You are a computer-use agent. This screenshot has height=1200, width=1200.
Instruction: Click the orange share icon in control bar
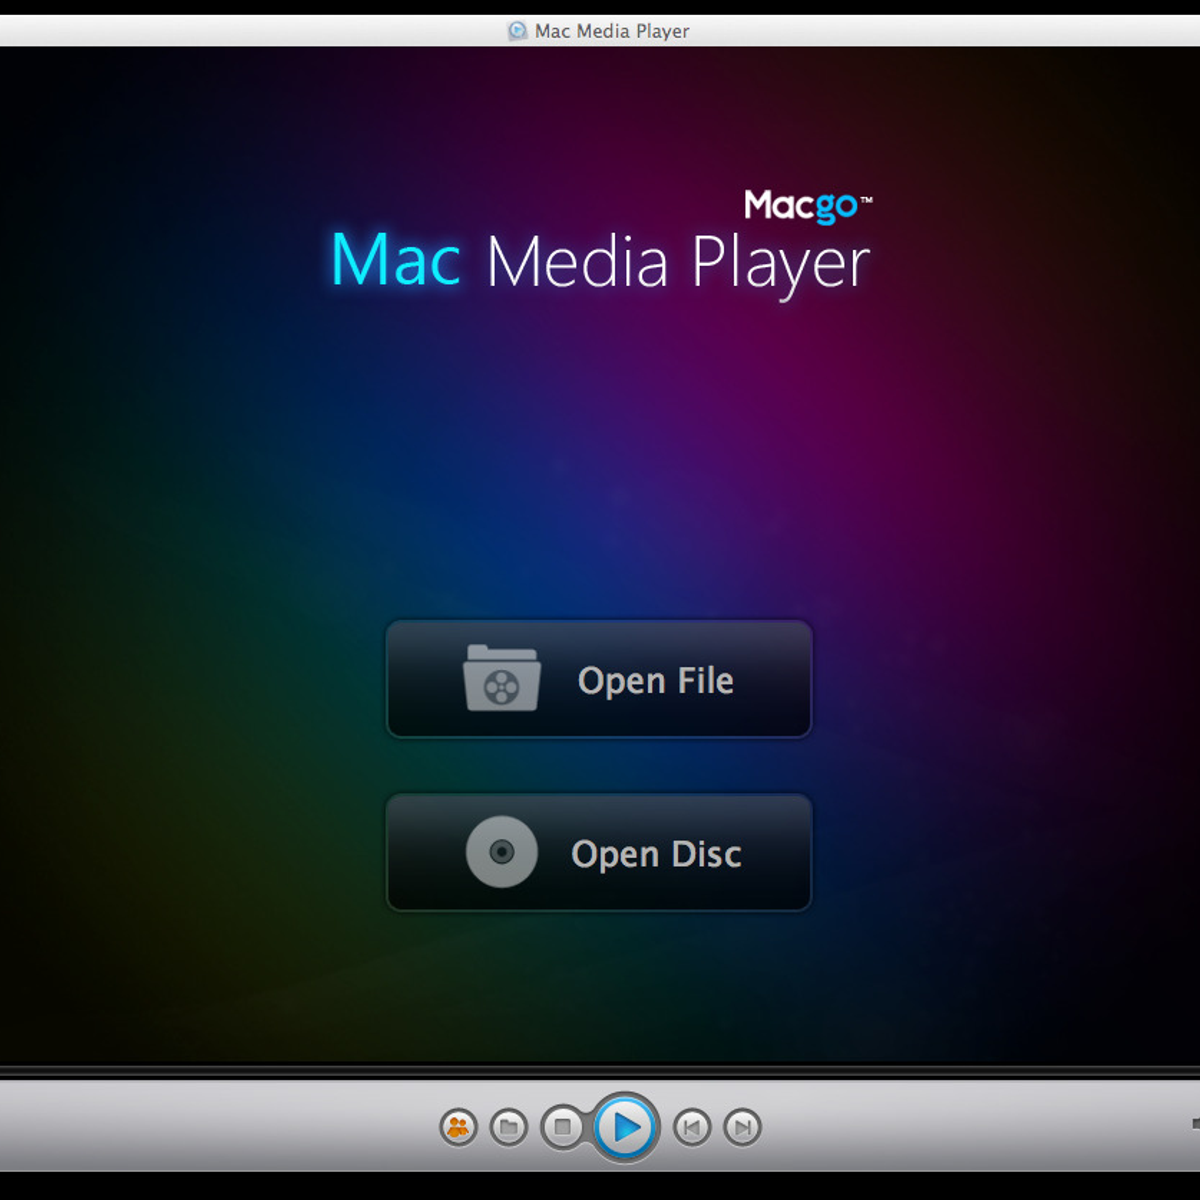tap(458, 1128)
